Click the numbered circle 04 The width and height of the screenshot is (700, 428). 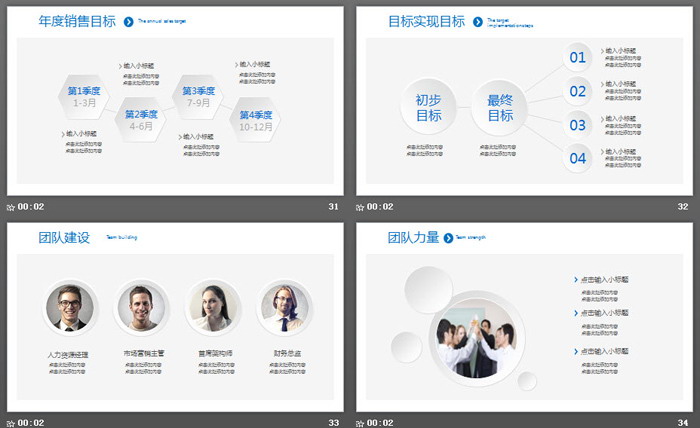tap(578, 157)
